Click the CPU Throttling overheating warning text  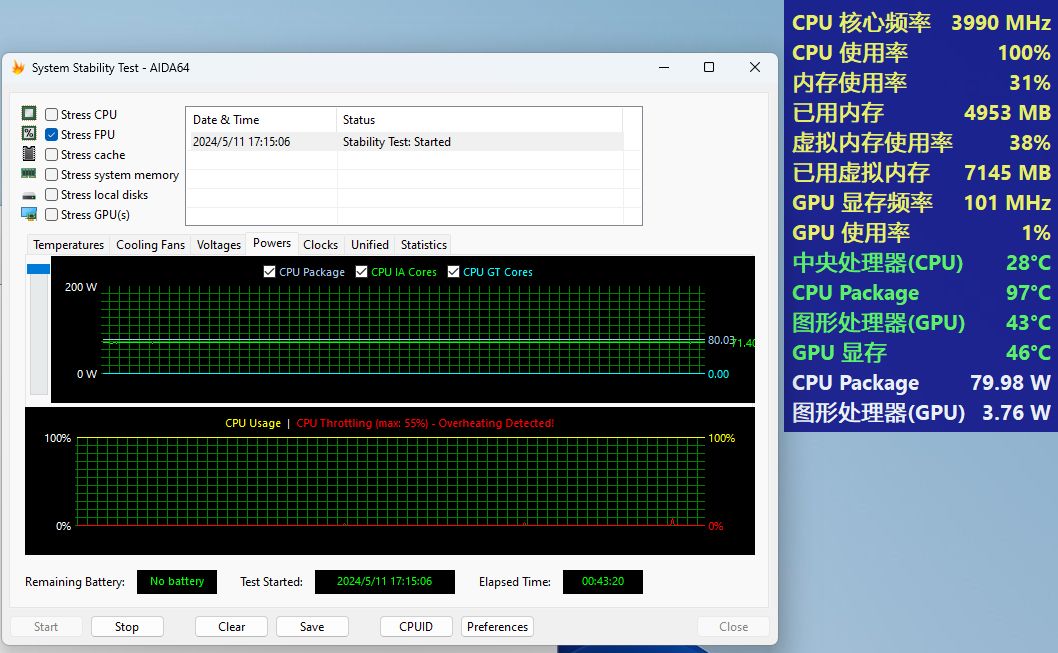425,423
